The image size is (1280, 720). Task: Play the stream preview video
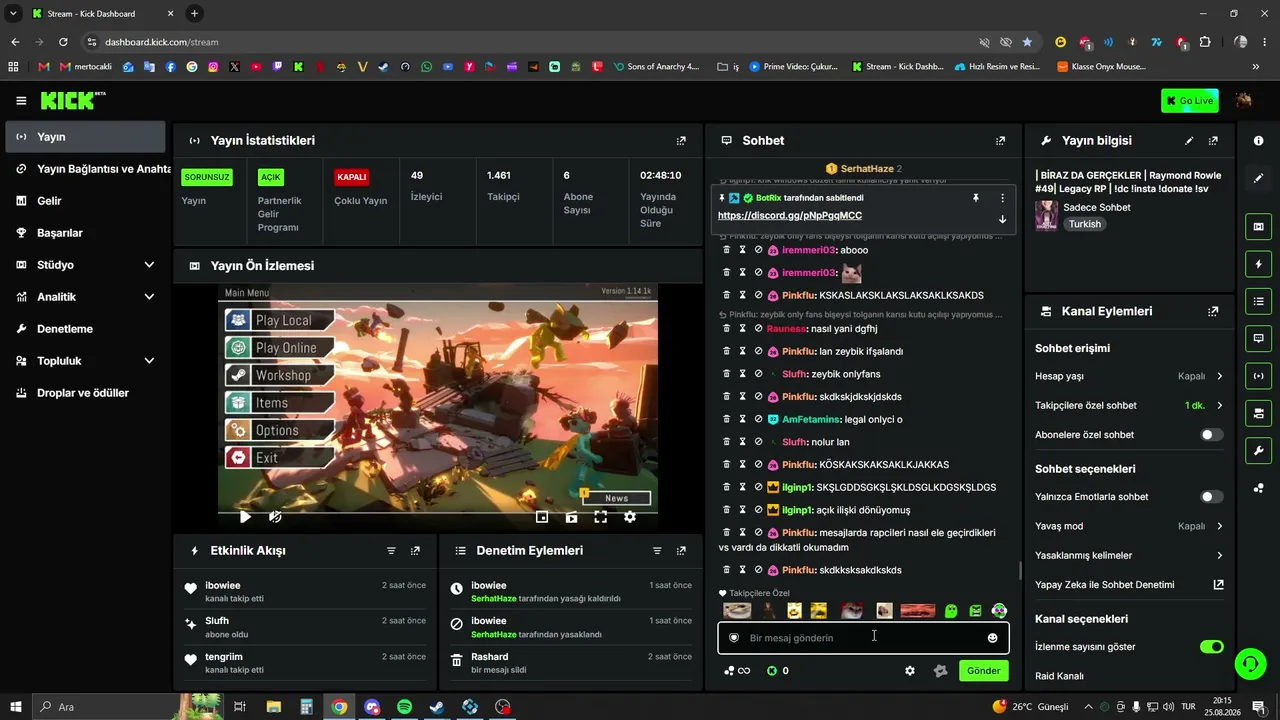click(x=245, y=517)
